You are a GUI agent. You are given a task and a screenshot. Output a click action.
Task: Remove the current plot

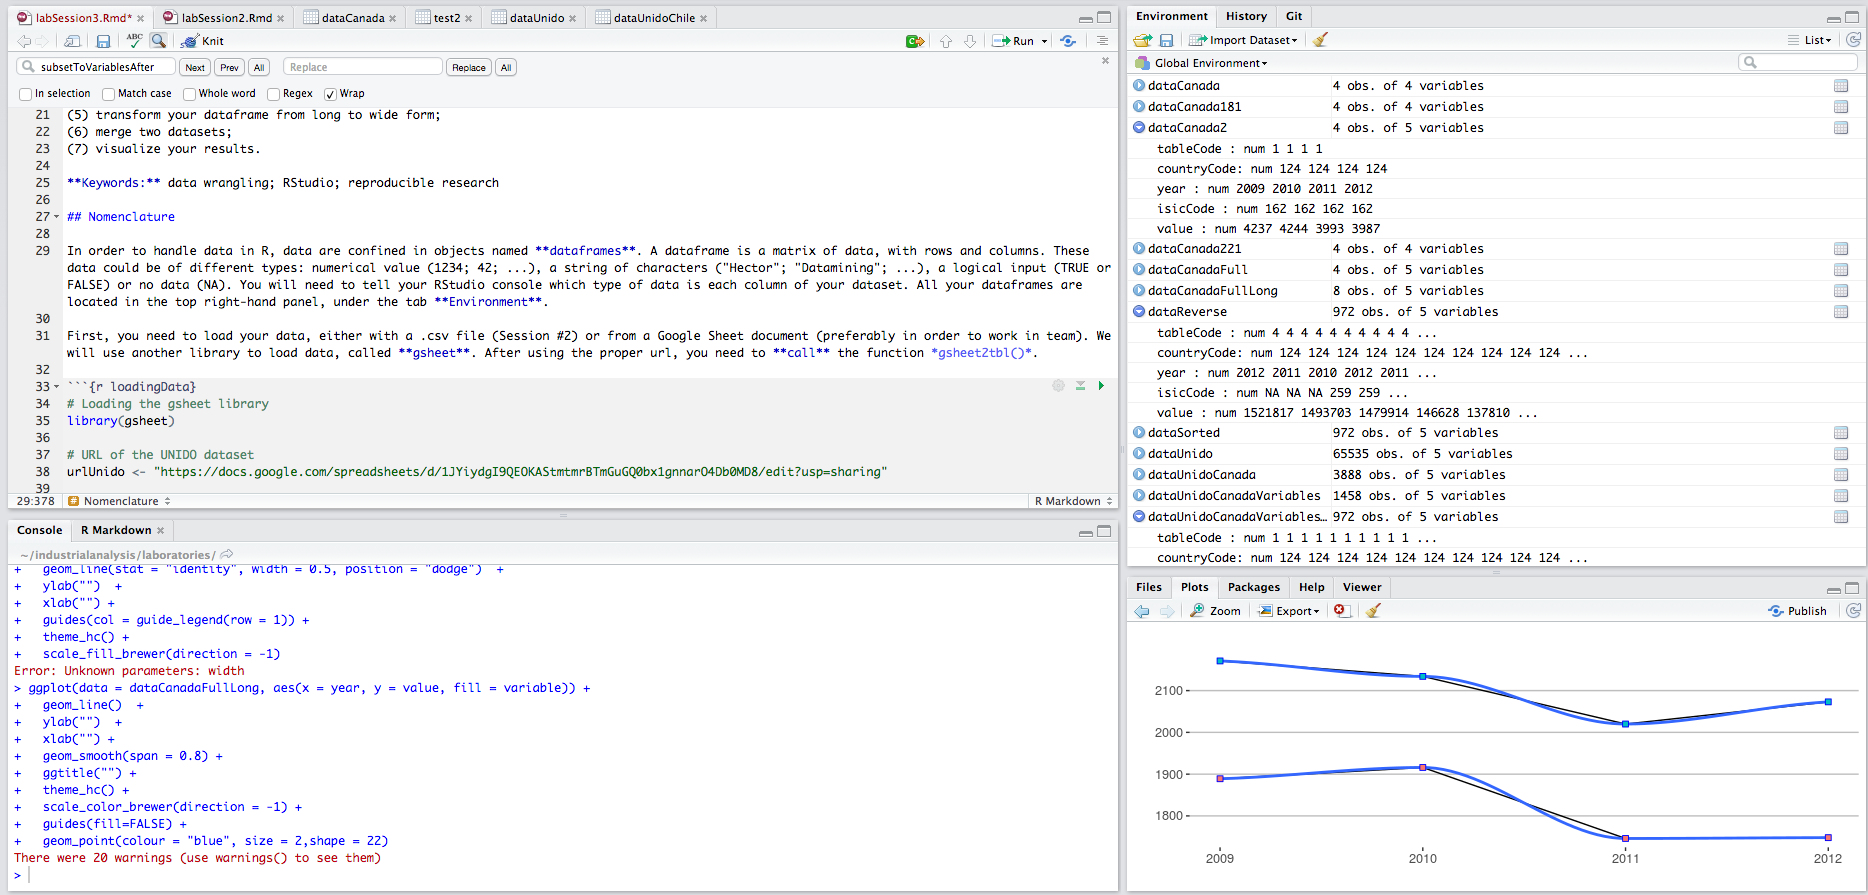pos(1341,611)
